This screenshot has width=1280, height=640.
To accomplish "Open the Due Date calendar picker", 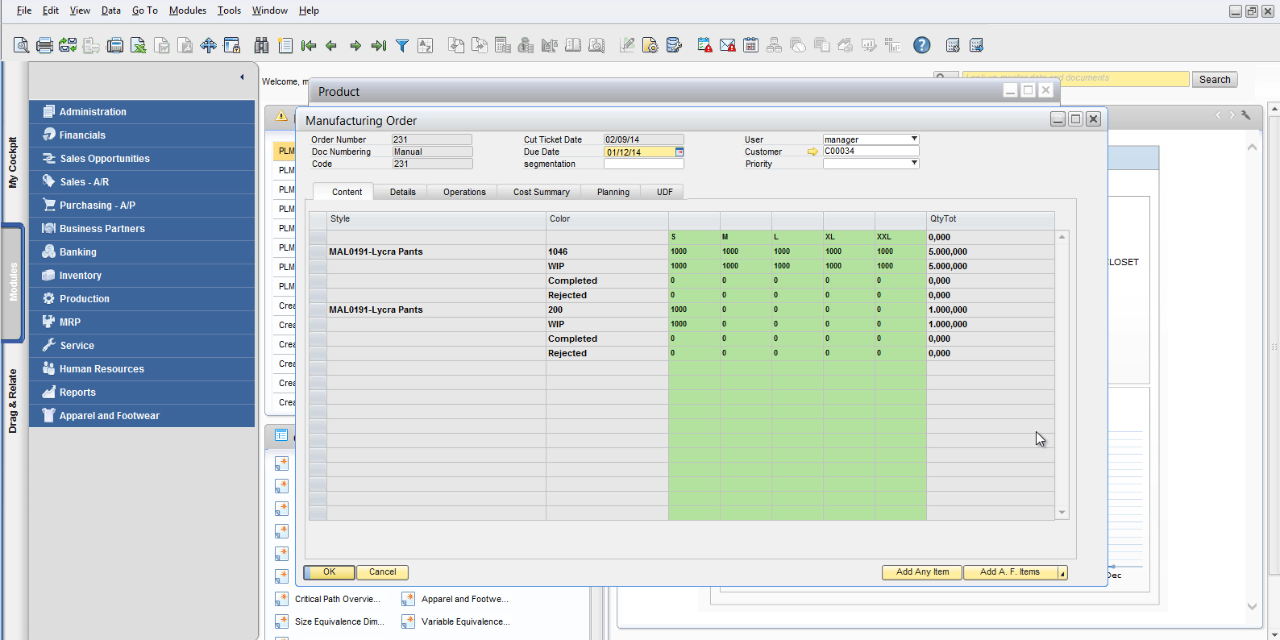I will tap(679, 152).
